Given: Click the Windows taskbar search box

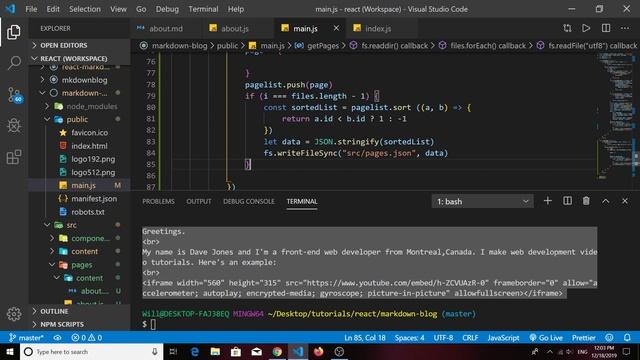Looking at the screenshot, I should click(x=91, y=352).
